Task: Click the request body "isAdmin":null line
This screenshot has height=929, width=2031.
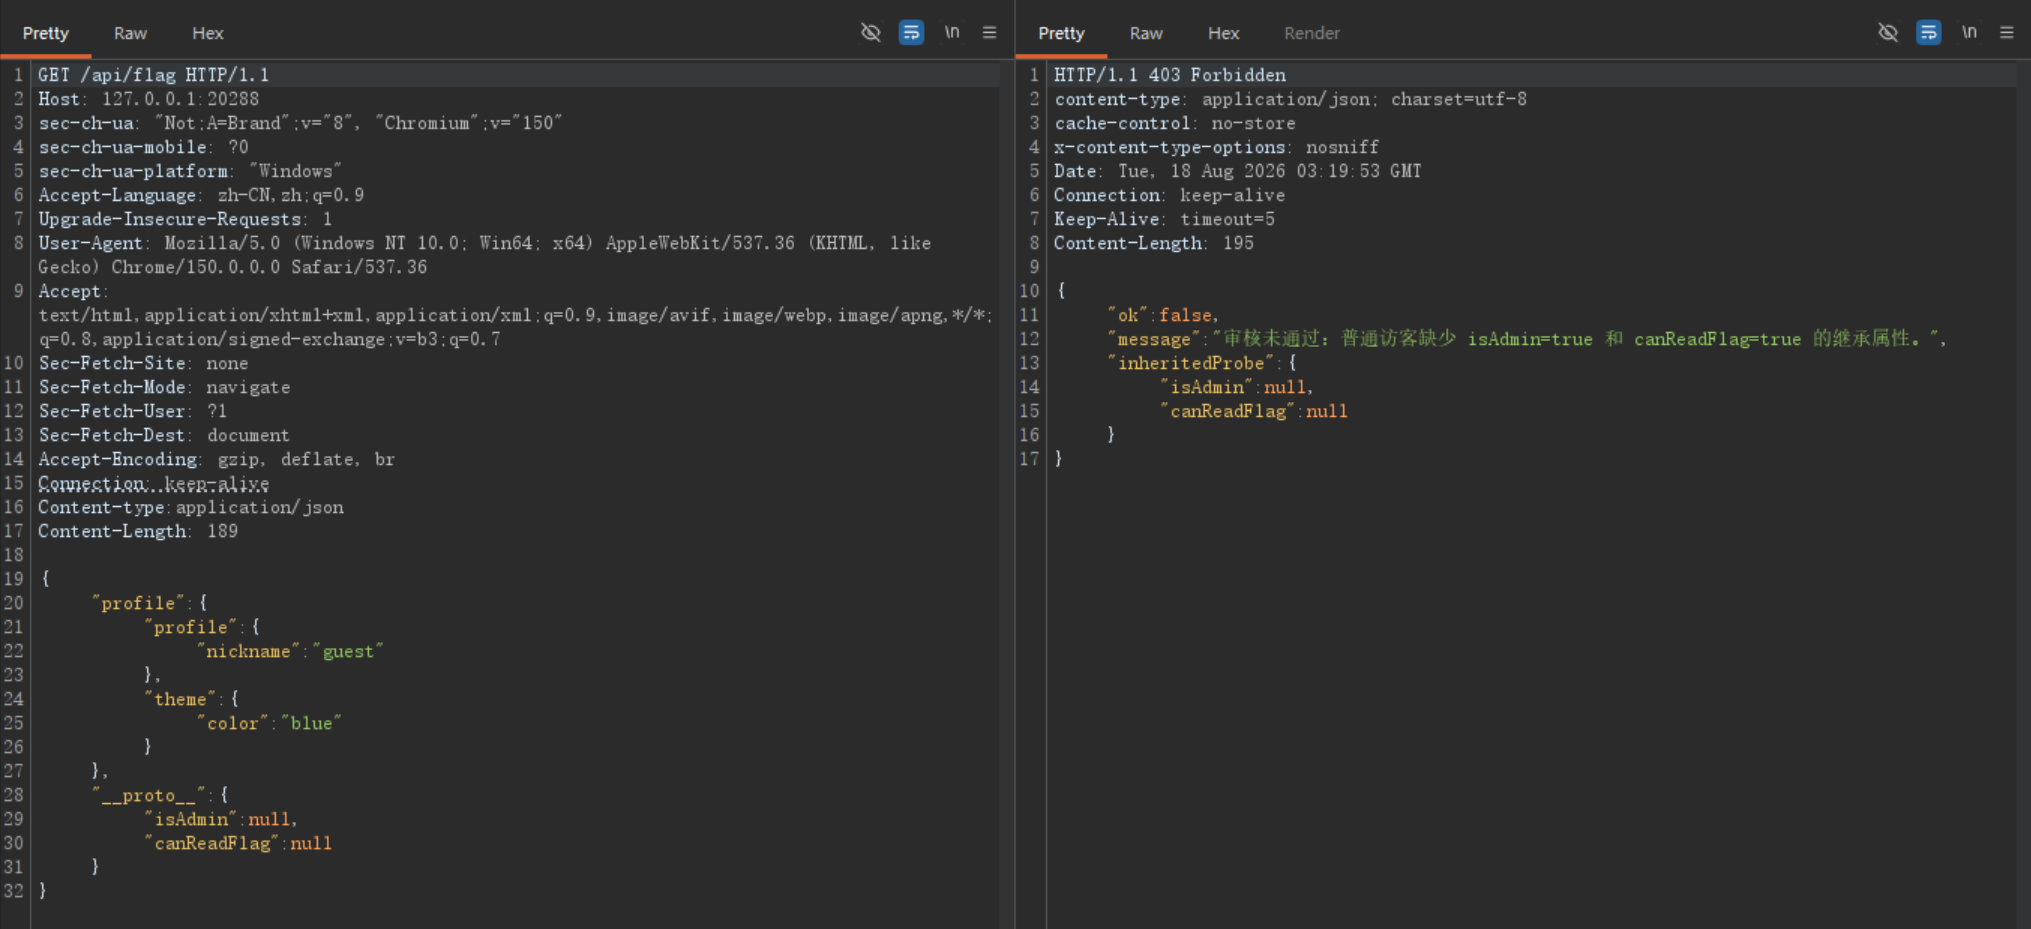Action: coord(221,819)
